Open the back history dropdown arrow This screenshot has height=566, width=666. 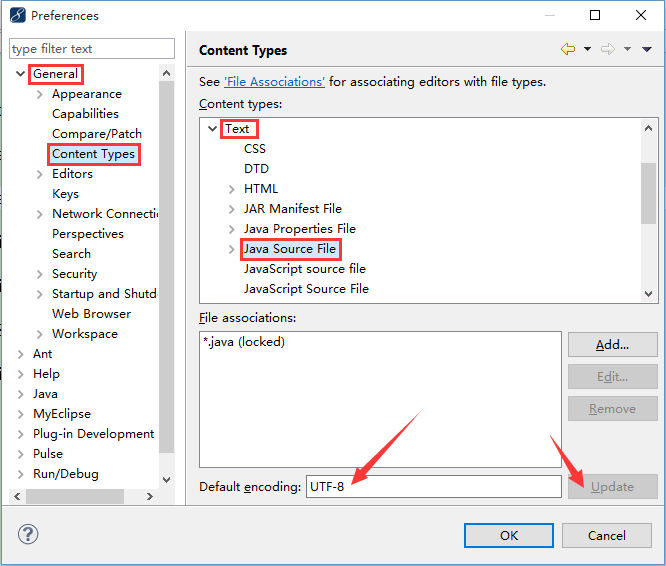[587, 49]
